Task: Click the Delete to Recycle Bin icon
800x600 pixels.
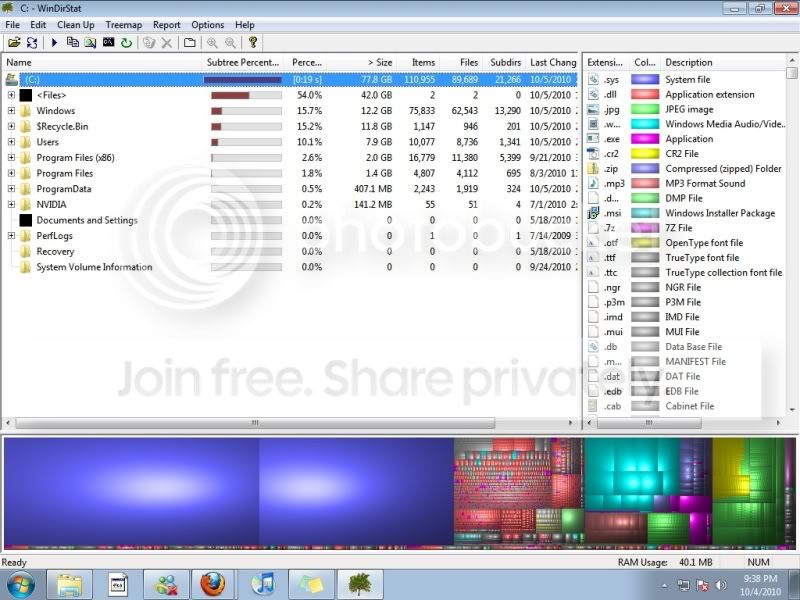Action: (149, 43)
